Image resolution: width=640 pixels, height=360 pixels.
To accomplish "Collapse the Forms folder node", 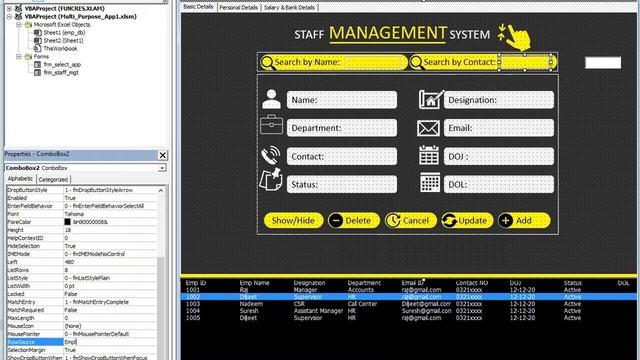I will coord(19,57).
